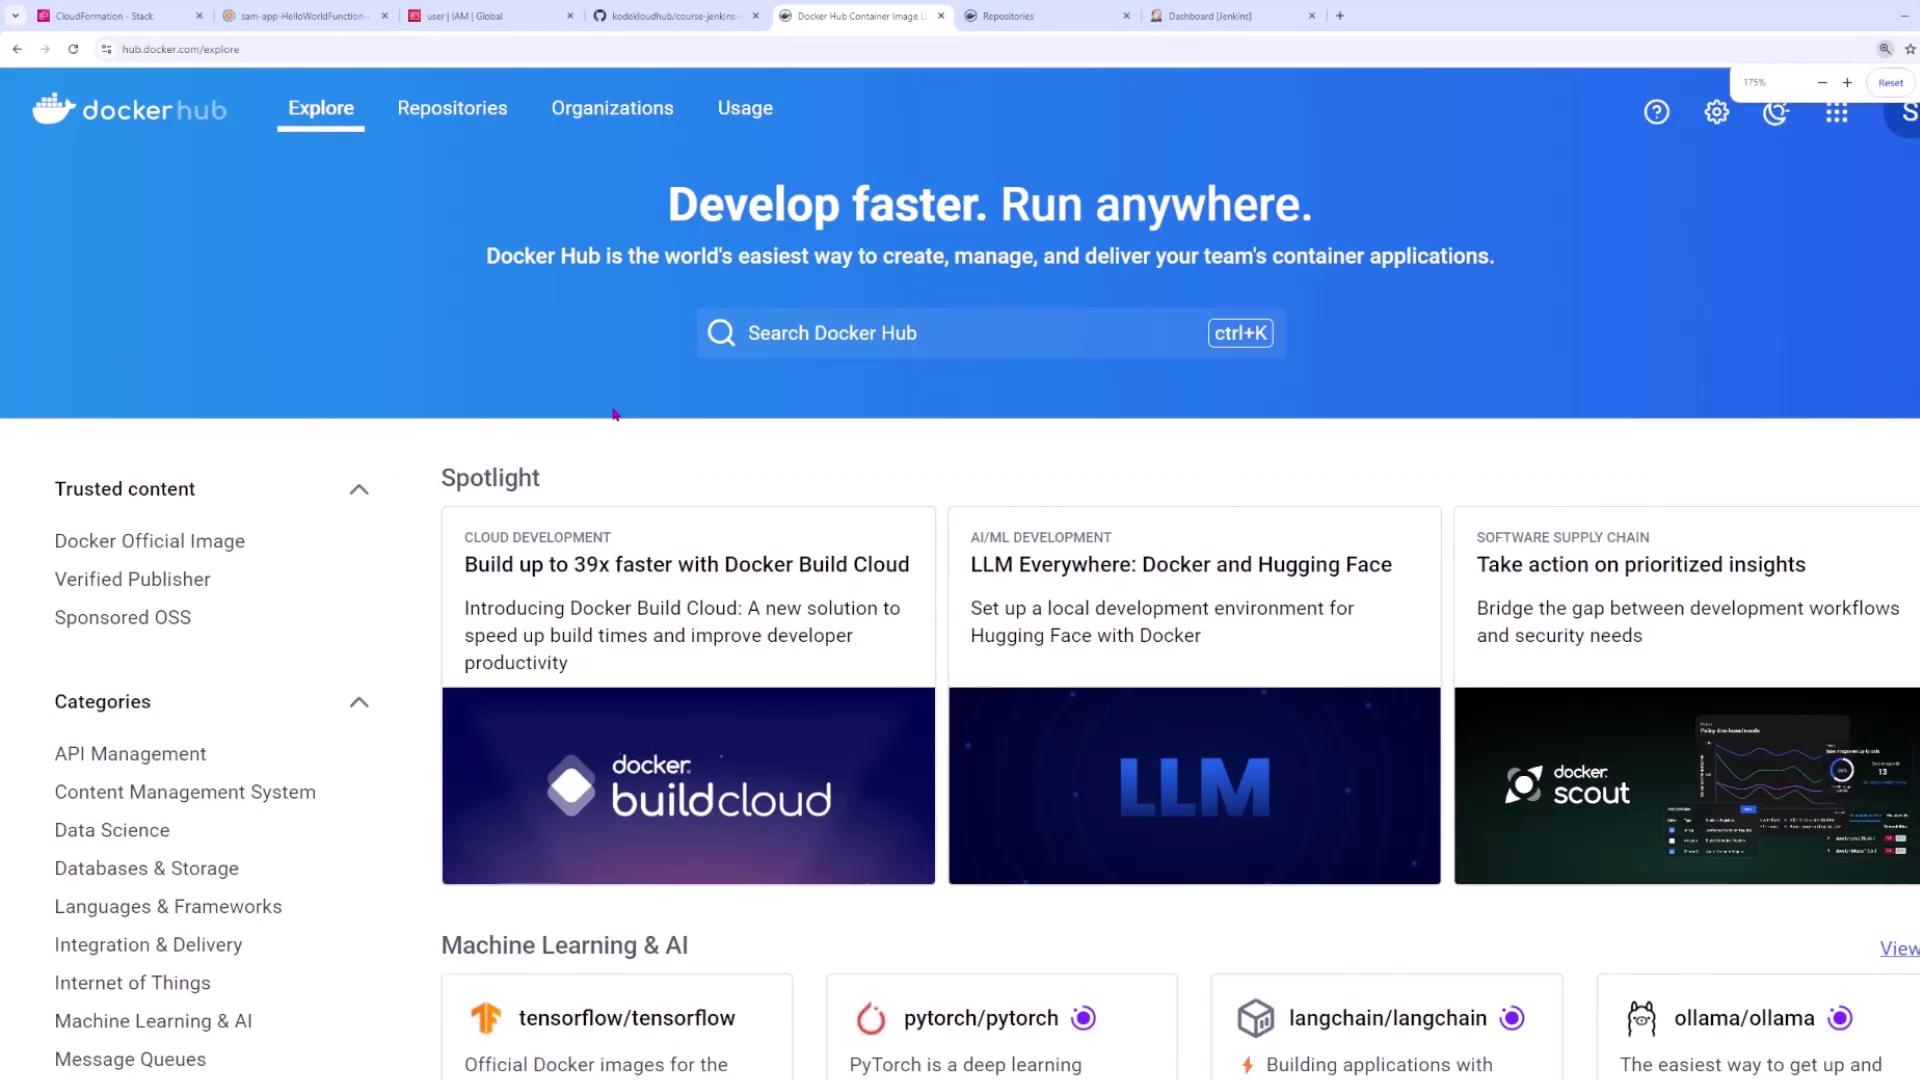
Task: Open the browser tab list dropdown arrow
Action: pyautogui.click(x=15, y=16)
